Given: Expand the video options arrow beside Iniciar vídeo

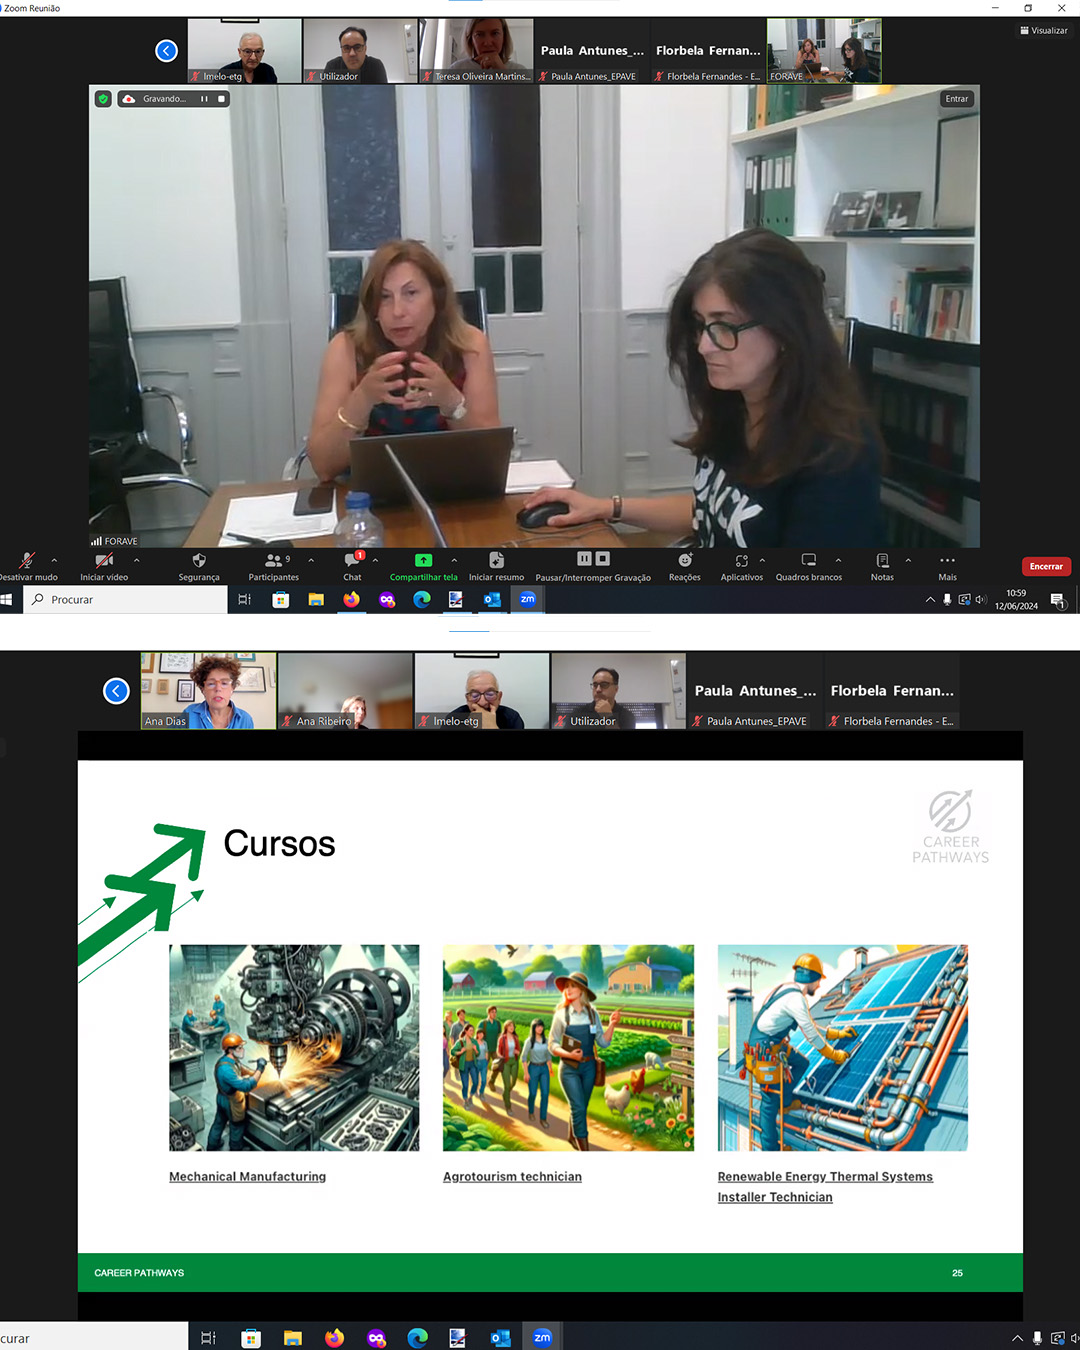Looking at the screenshot, I should [136, 560].
